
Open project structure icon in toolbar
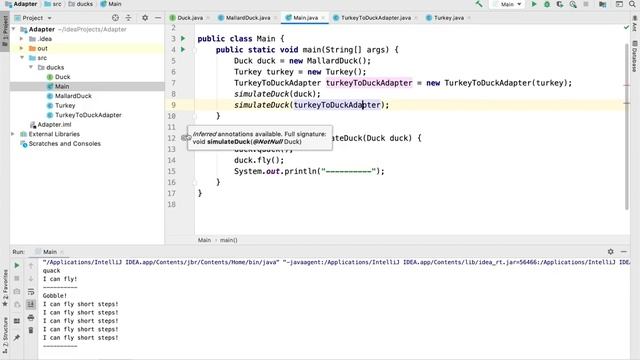tap(602, 4)
